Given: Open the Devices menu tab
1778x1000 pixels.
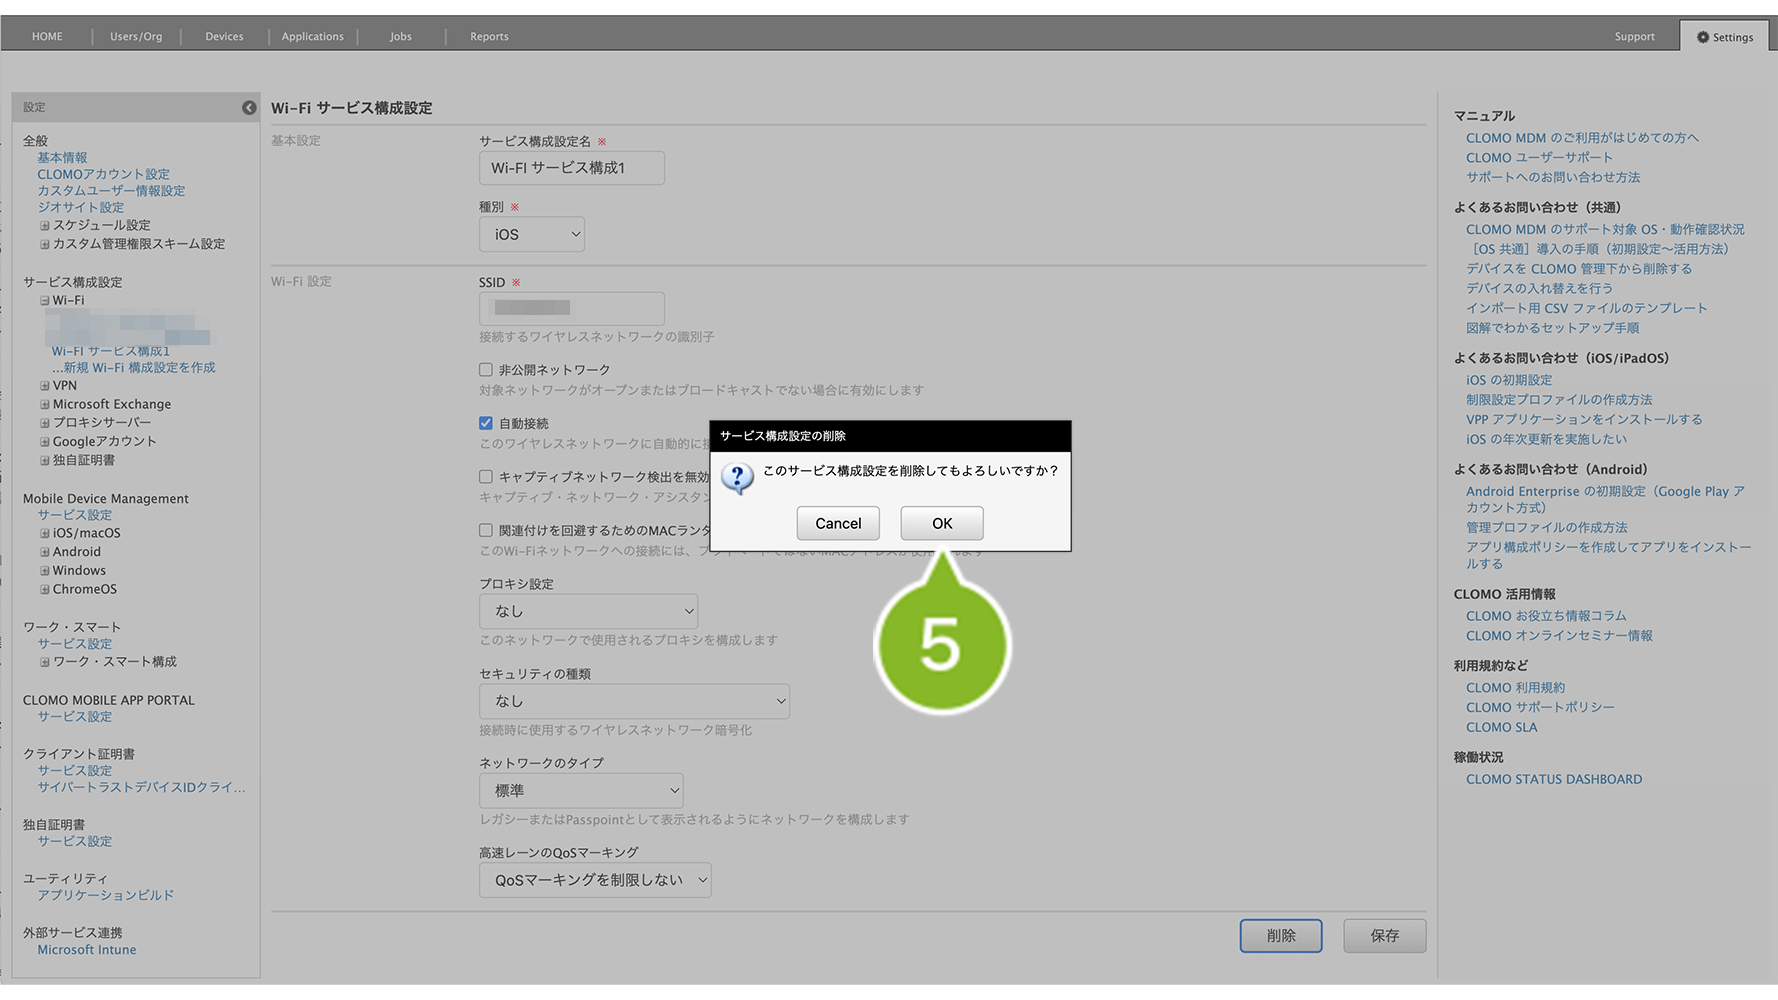Looking at the screenshot, I should pos(224,37).
